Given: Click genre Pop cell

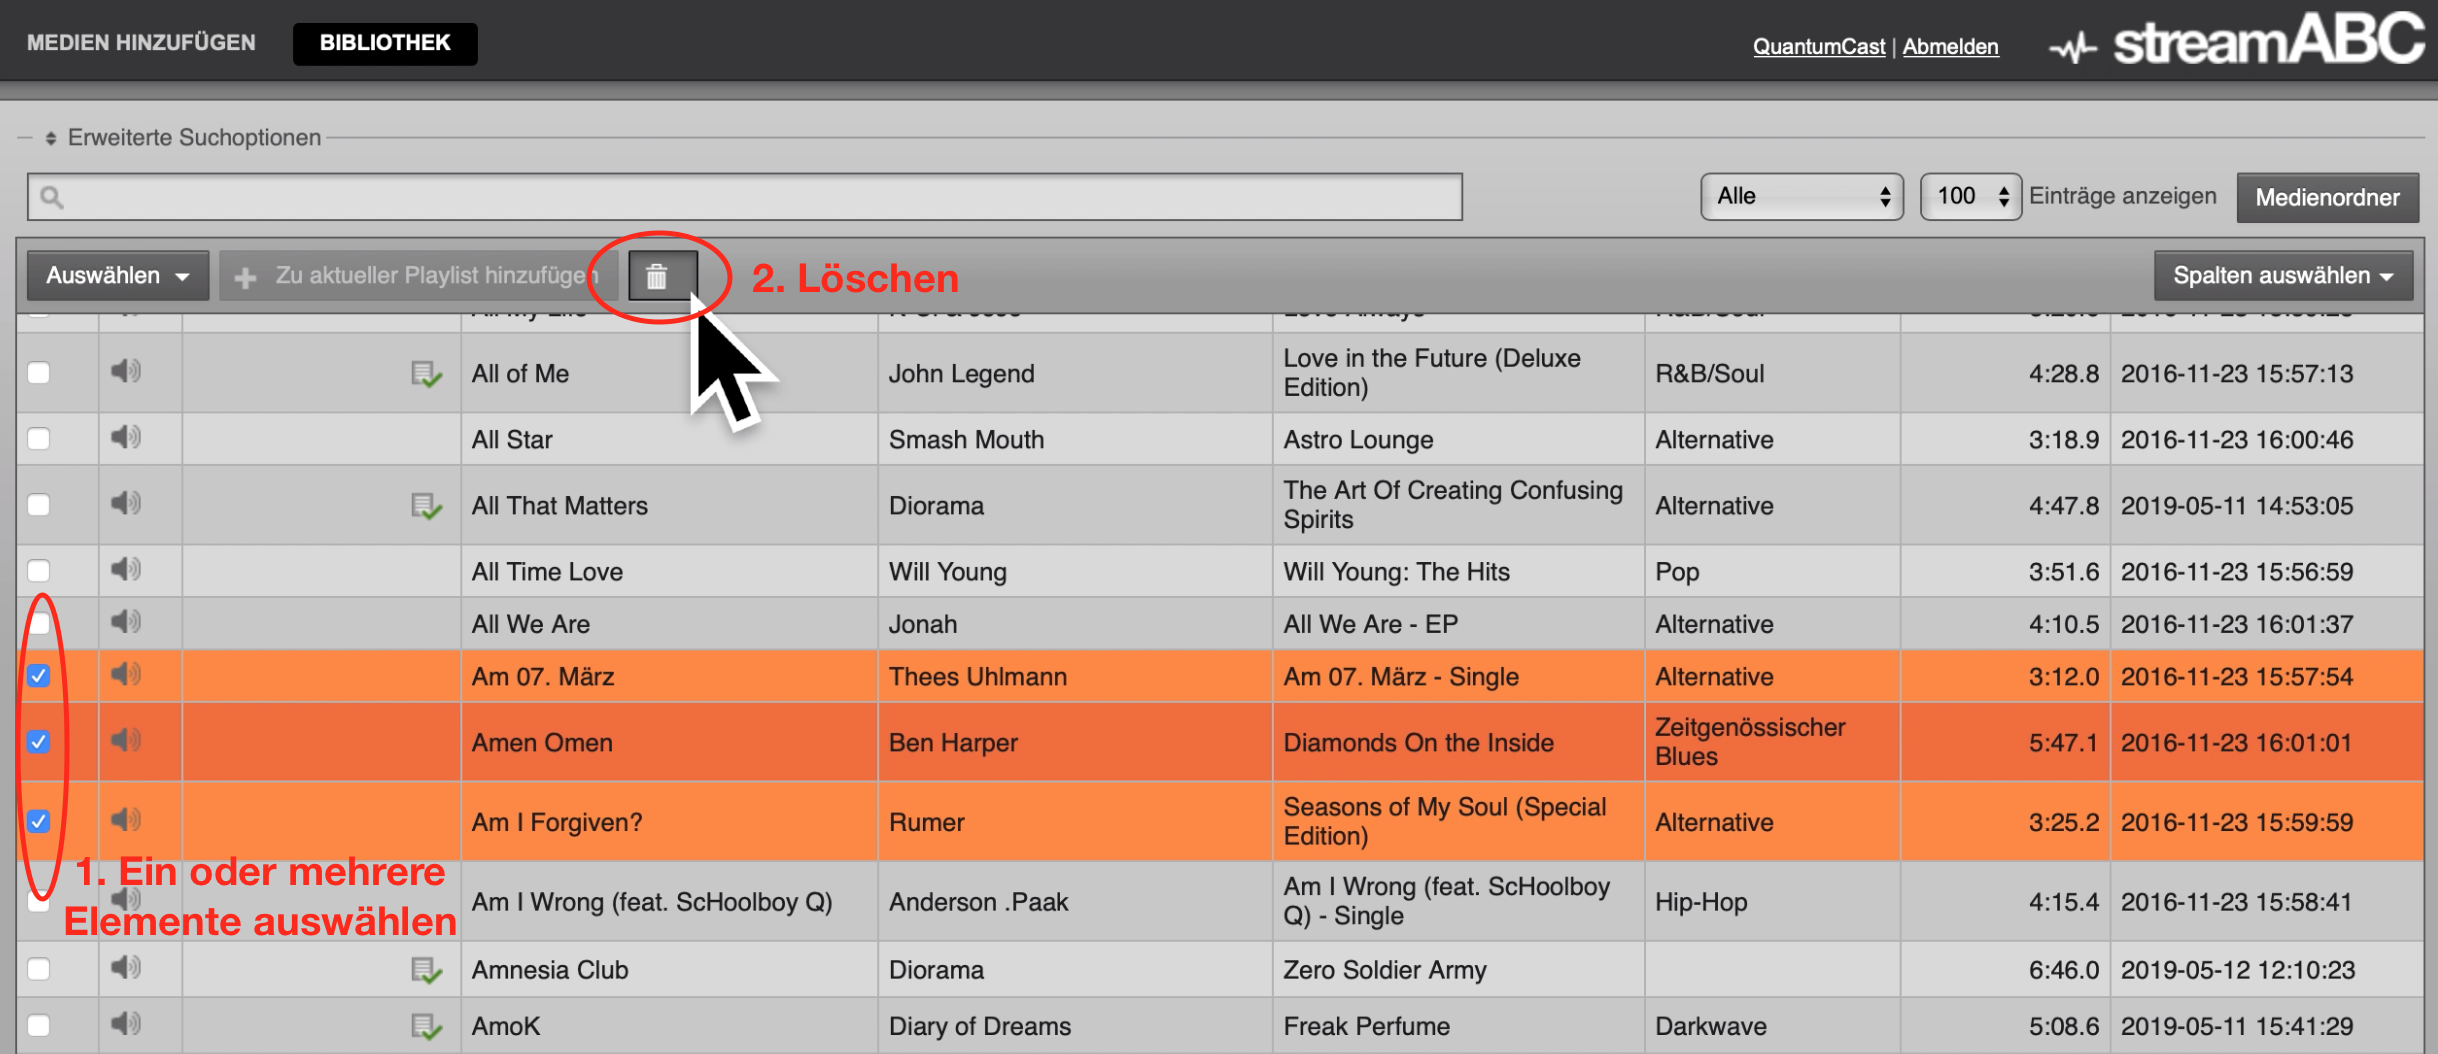Looking at the screenshot, I should tap(1677, 572).
